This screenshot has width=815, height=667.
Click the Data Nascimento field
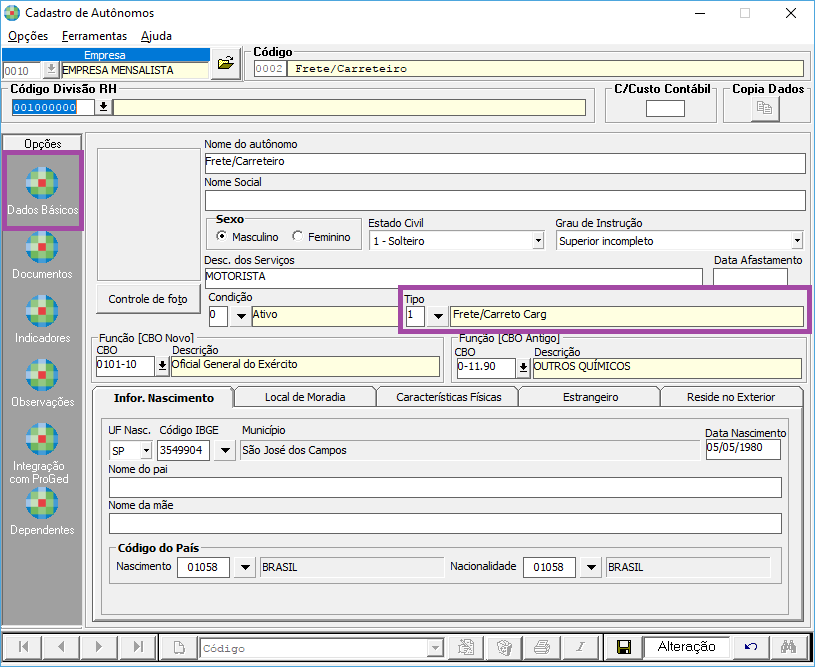coord(743,449)
